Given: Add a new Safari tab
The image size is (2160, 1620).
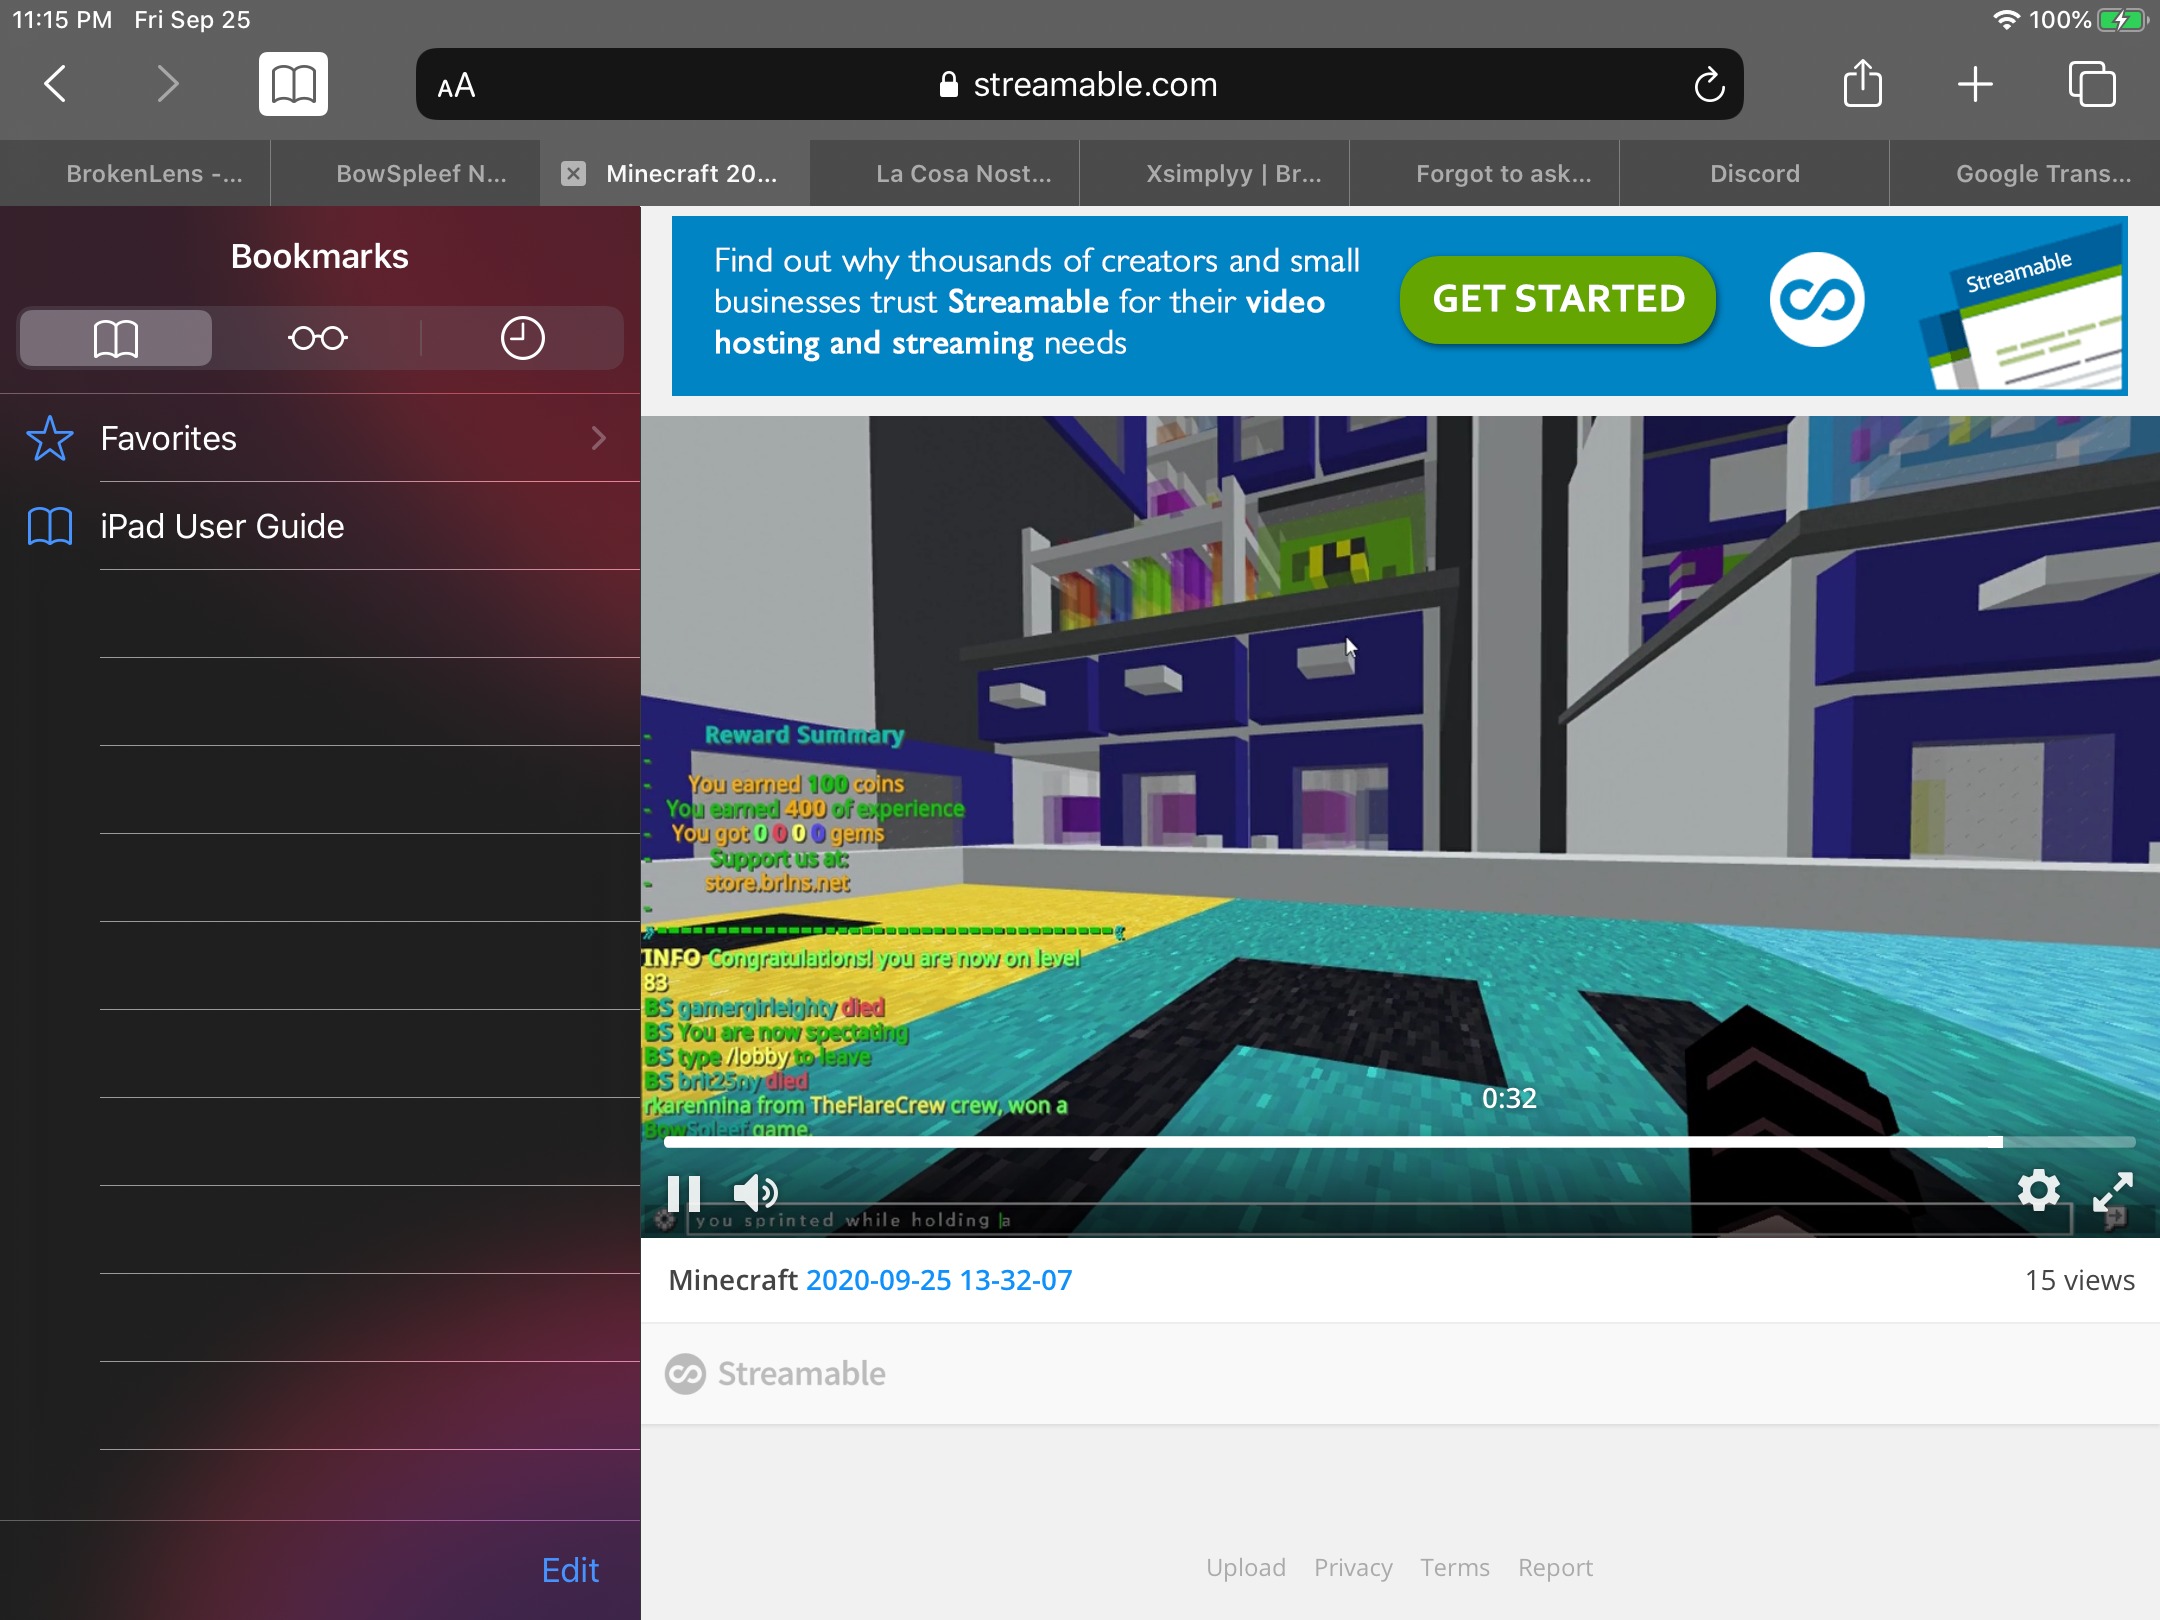Looking at the screenshot, I should (1975, 84).
